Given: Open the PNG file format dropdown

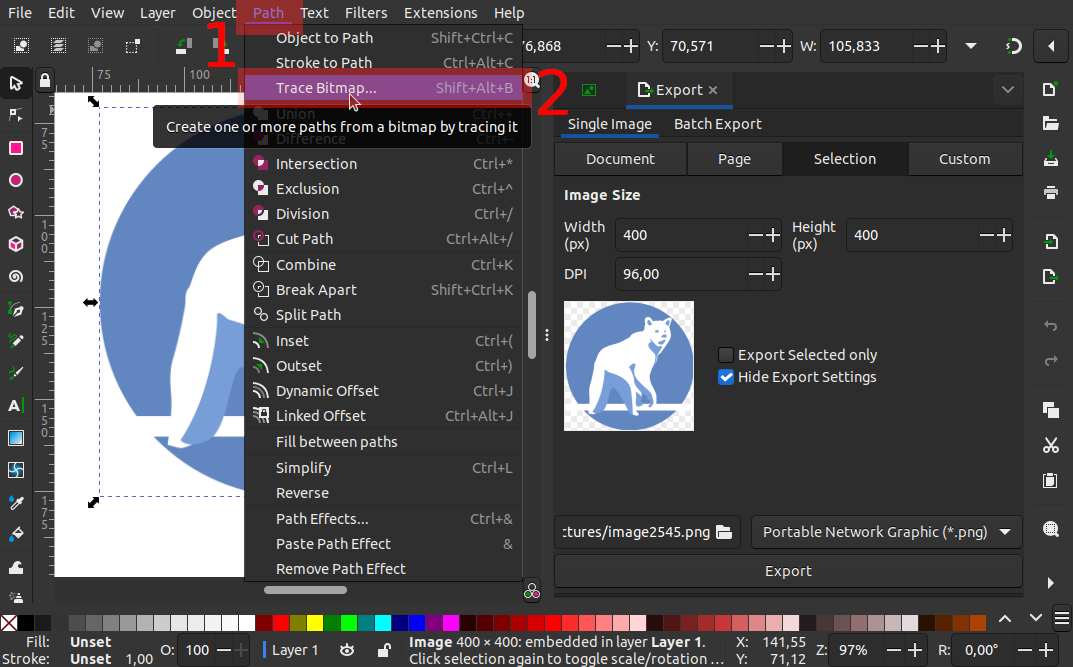Looking at the screenshot, I should tap(886, 532).
